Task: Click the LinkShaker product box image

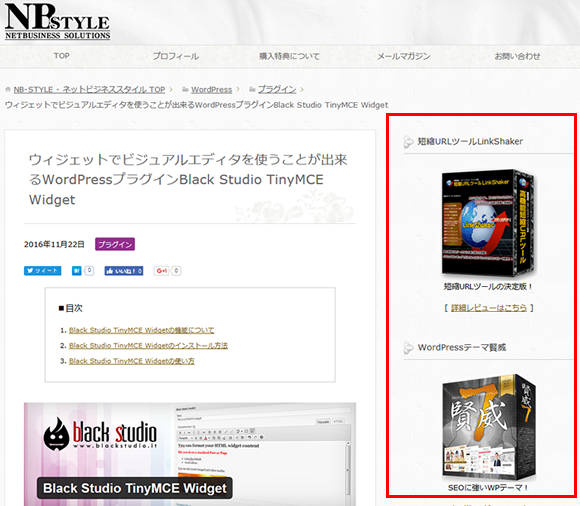Action: [489, 223]
